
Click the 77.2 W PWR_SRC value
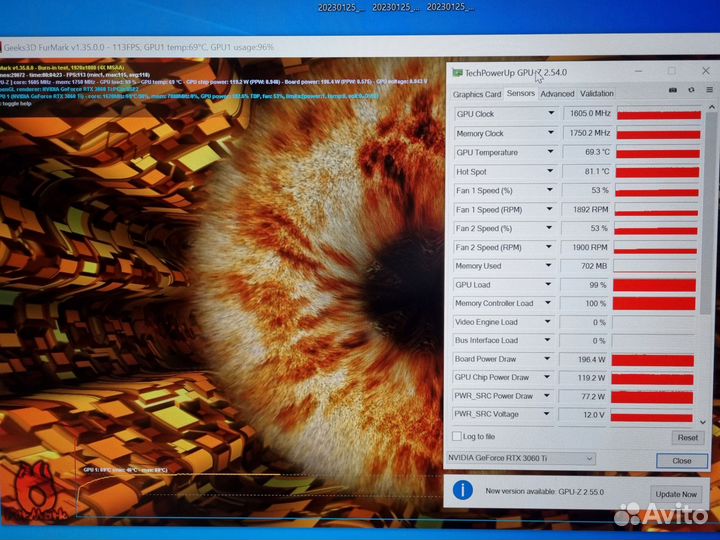[593, 396]
